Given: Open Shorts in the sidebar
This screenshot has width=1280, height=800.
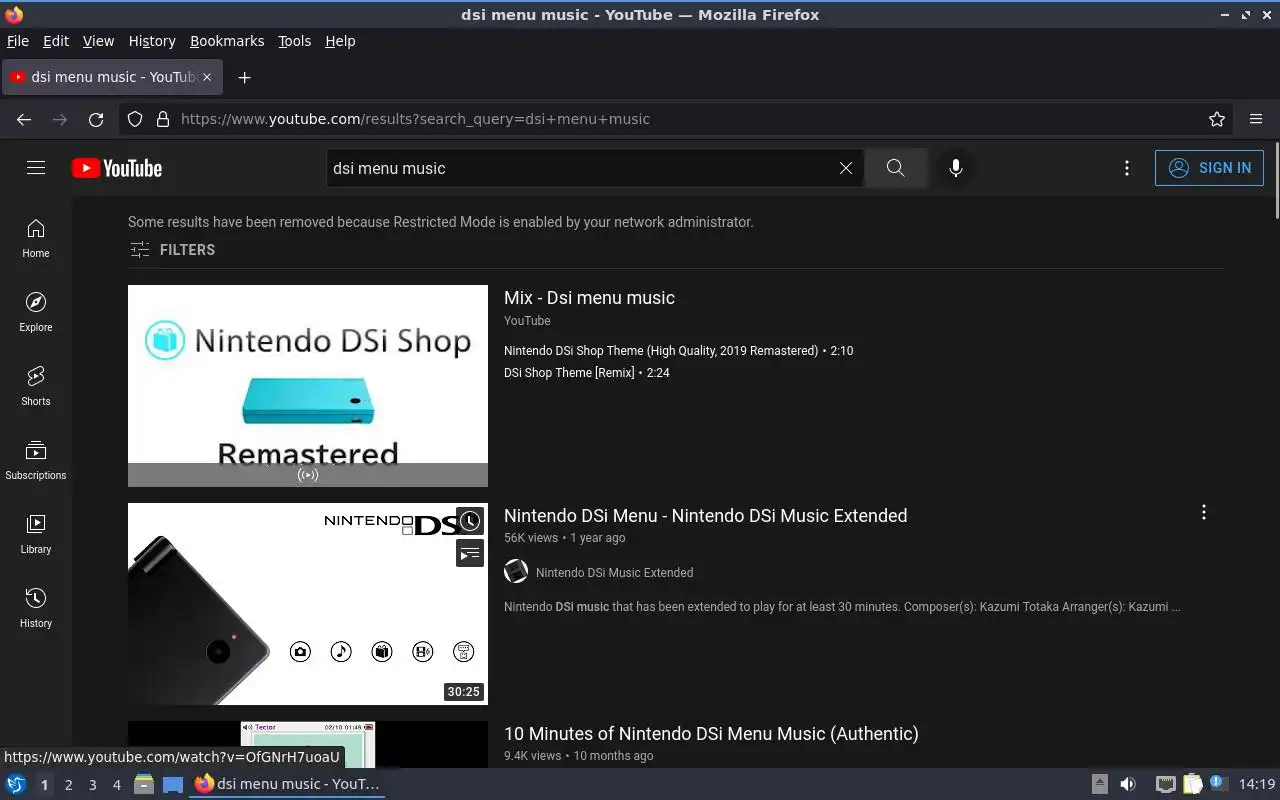Looking at the screenshot, I should tap(36, 387).
